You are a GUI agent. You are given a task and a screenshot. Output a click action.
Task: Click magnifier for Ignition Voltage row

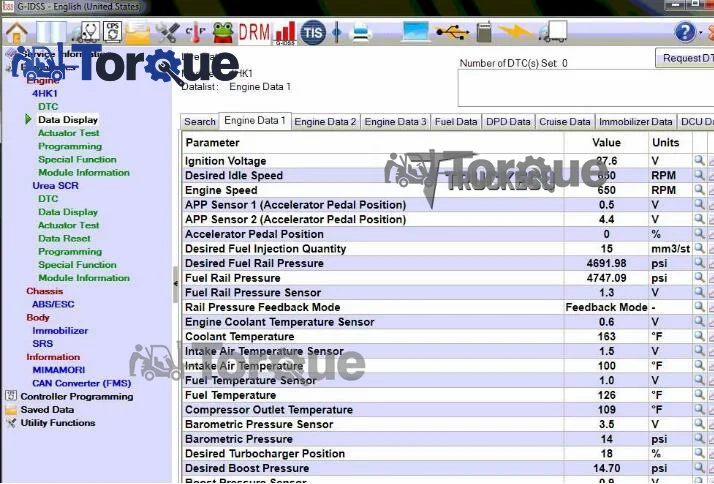pyautogui.click(x=699, y=160)
